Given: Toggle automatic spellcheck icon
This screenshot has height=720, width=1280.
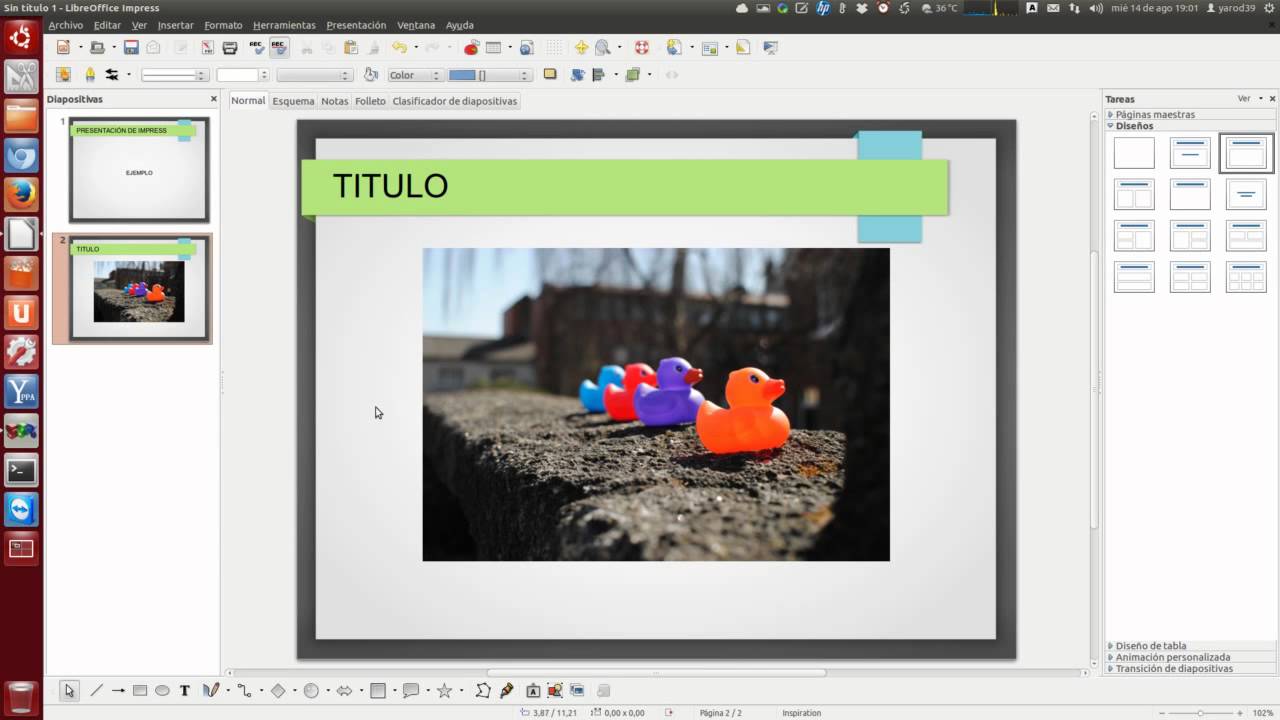Looking at the screenshot, I should tap(279, 47).
